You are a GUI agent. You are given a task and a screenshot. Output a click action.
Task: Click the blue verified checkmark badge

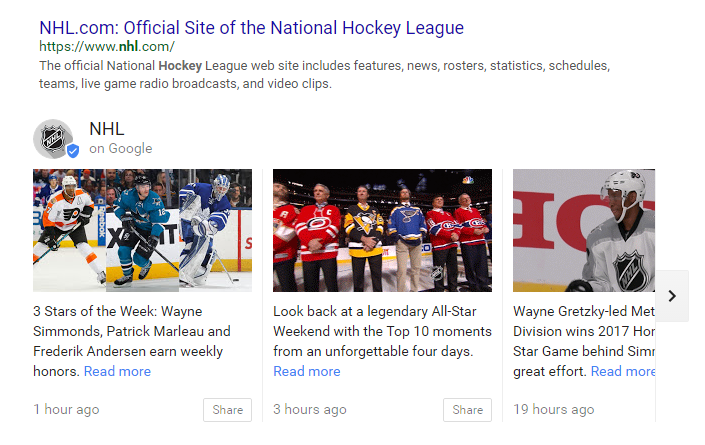coord(73,151)
